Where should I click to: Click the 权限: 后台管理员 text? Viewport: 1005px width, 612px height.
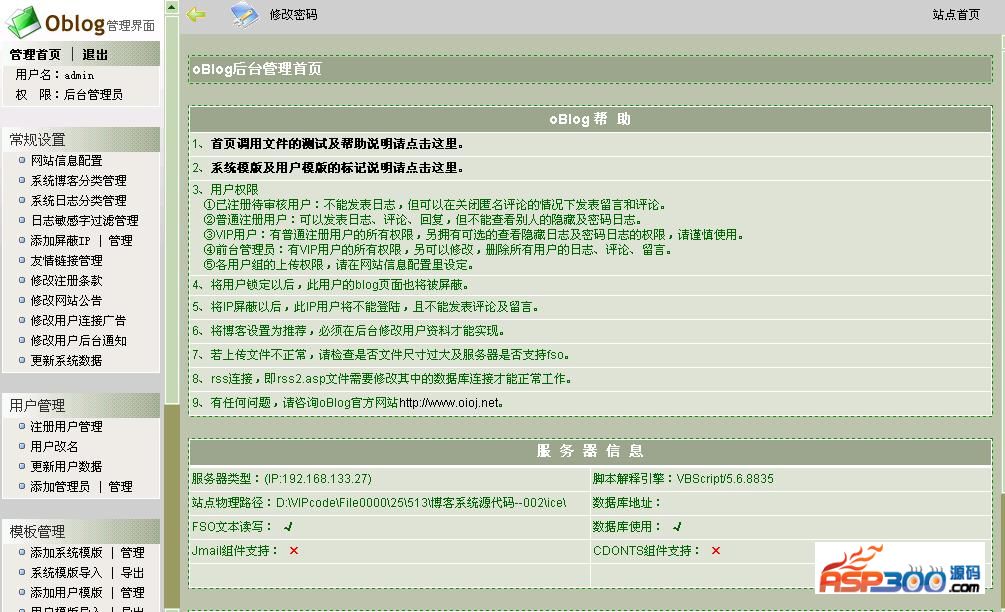[69, 95]
